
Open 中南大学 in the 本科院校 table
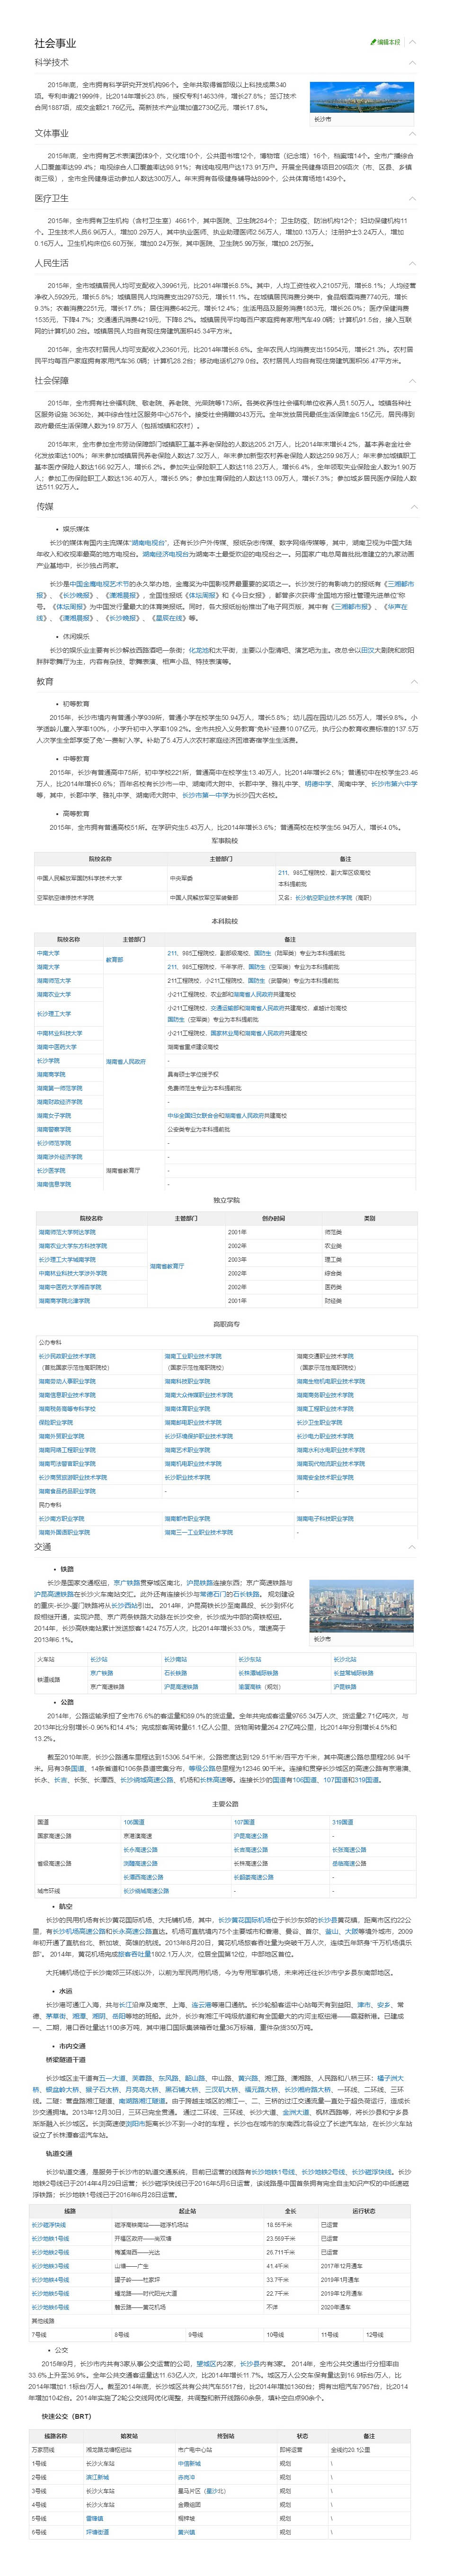[48, 953]
